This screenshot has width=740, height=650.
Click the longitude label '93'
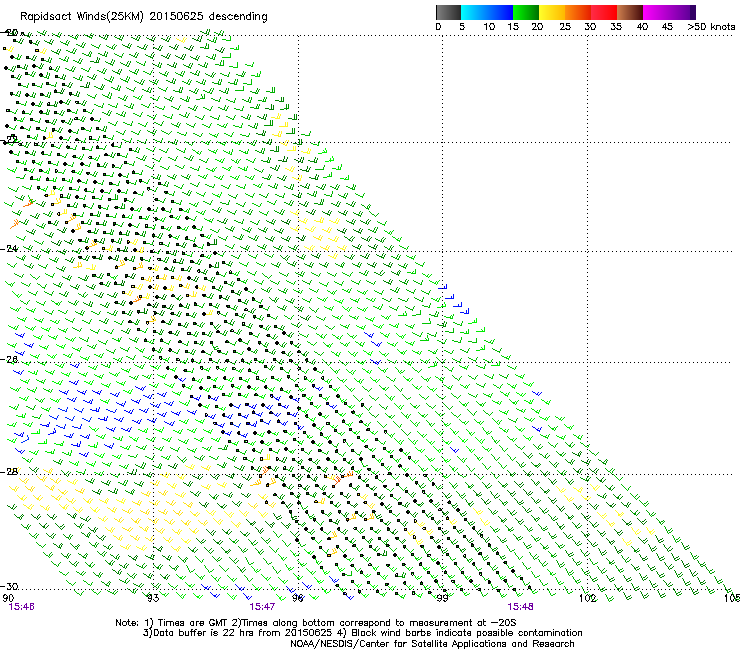coord(153,598)
